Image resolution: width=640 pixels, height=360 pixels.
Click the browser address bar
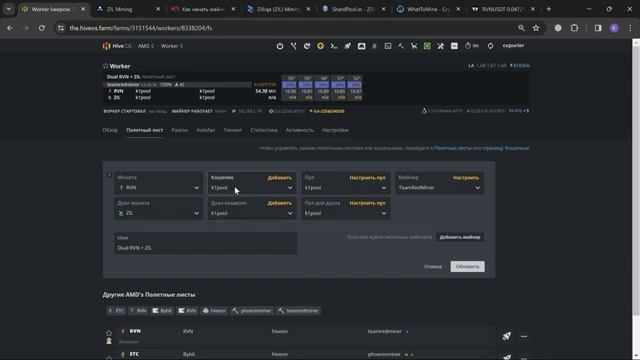[x=286, y=28]
